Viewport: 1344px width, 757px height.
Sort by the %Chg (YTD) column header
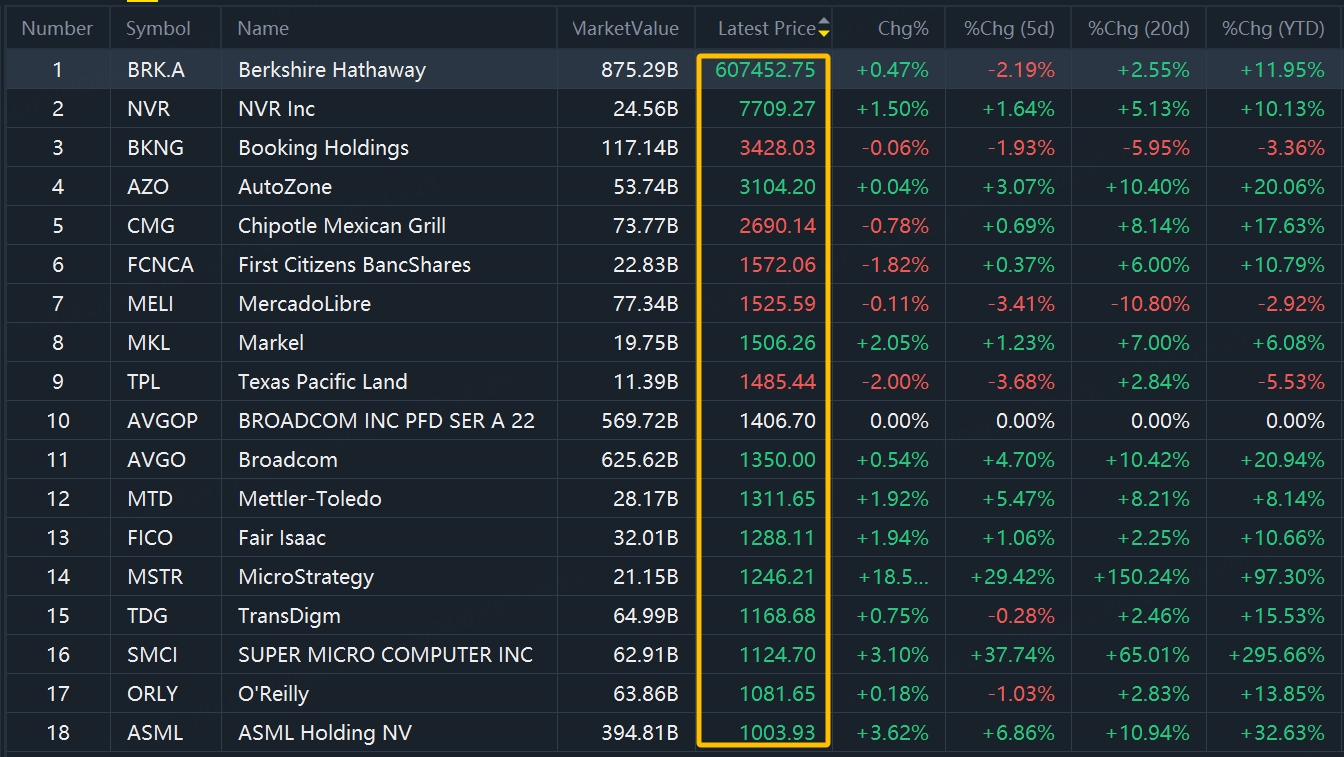pyautogui.click(x=1273, y=29)
